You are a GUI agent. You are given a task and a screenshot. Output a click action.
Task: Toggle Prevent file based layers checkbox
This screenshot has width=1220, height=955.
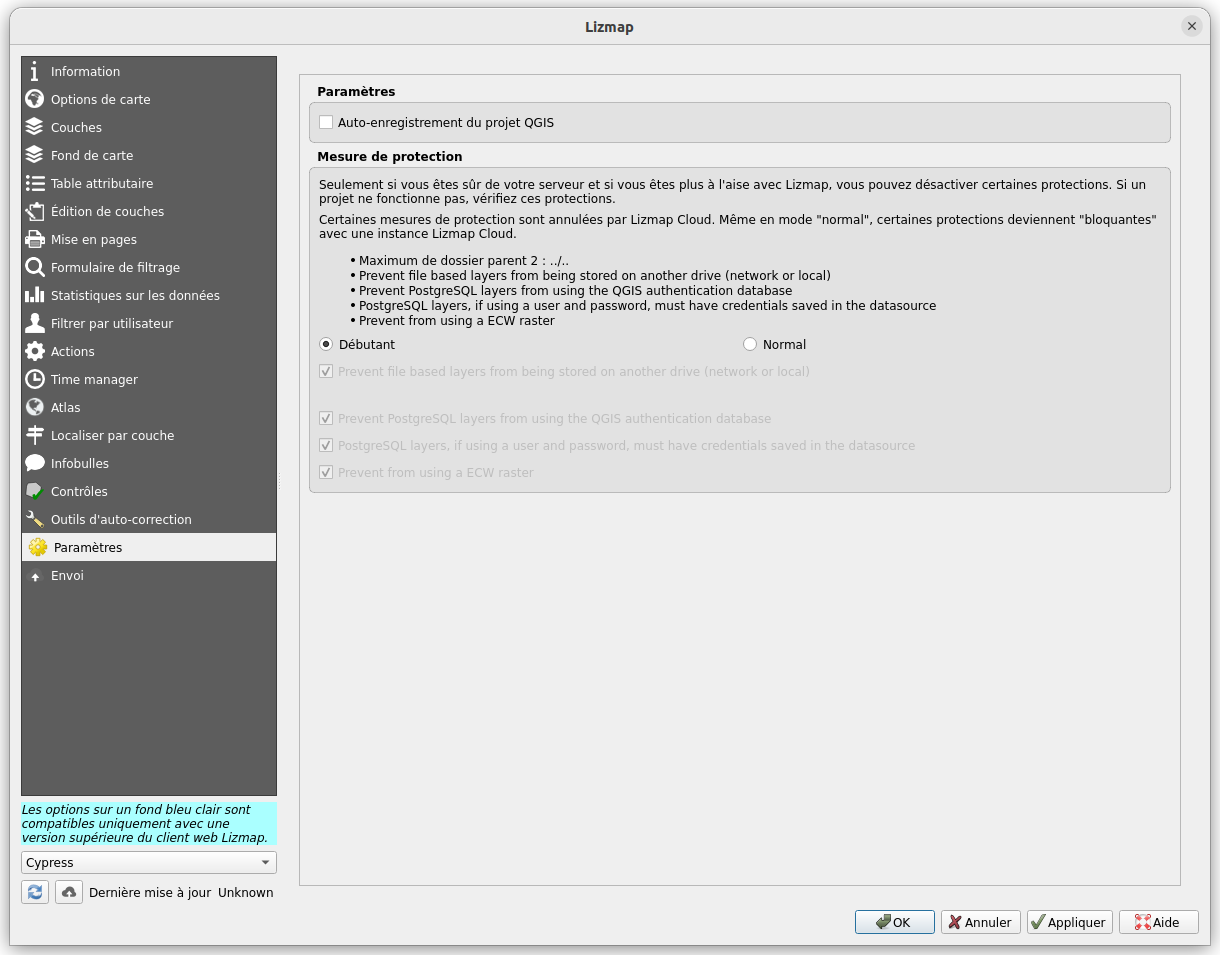click(x=326, y=371)
